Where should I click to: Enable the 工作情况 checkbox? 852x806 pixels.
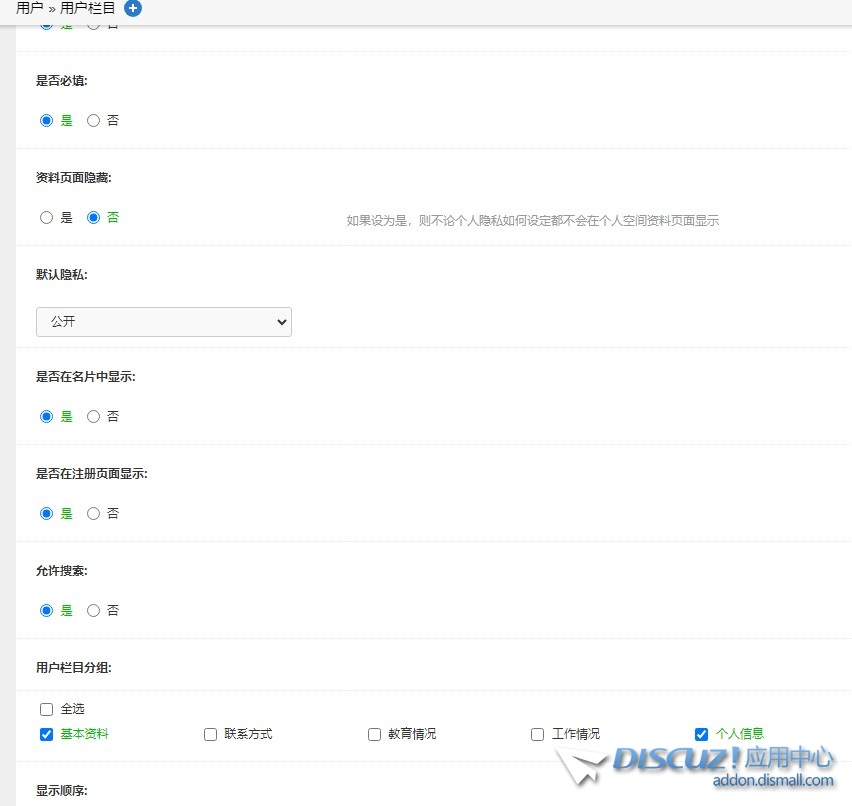coord(537,733)
